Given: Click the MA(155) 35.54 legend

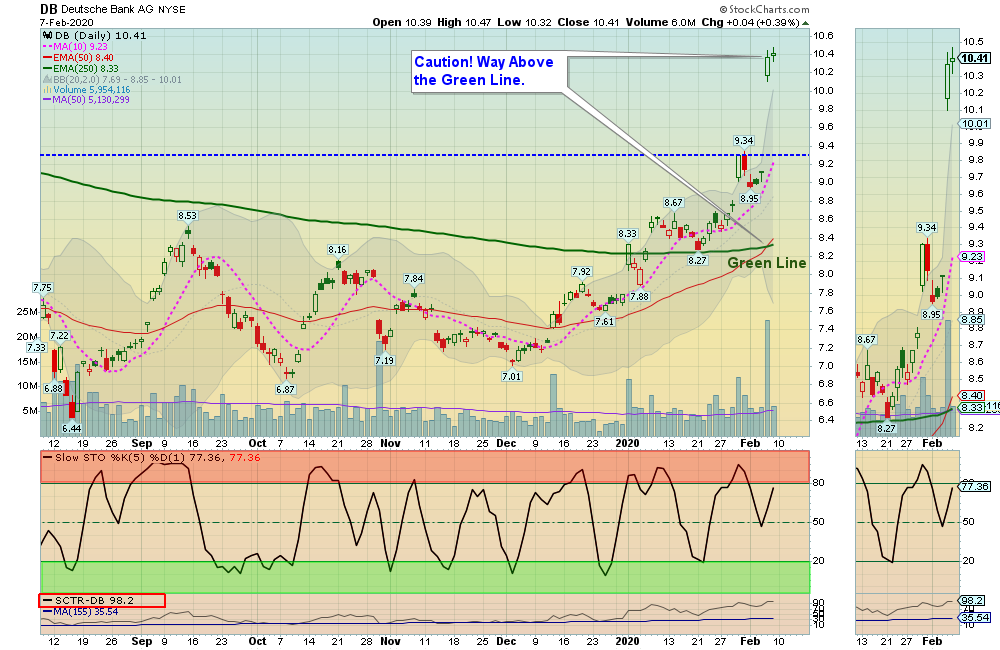Looking at the screenshot, I should click(80, 612).
